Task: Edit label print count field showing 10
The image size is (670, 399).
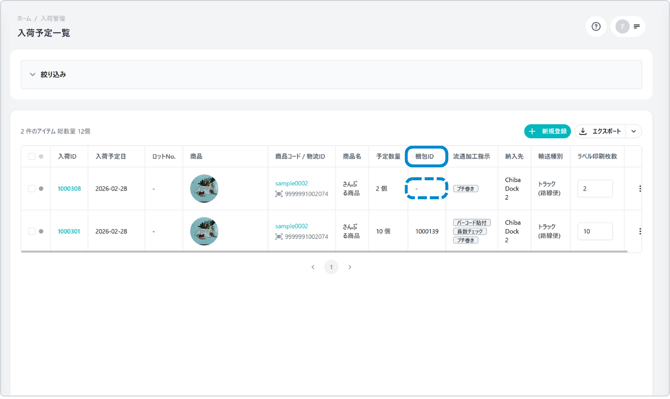Action: point(595,231)
